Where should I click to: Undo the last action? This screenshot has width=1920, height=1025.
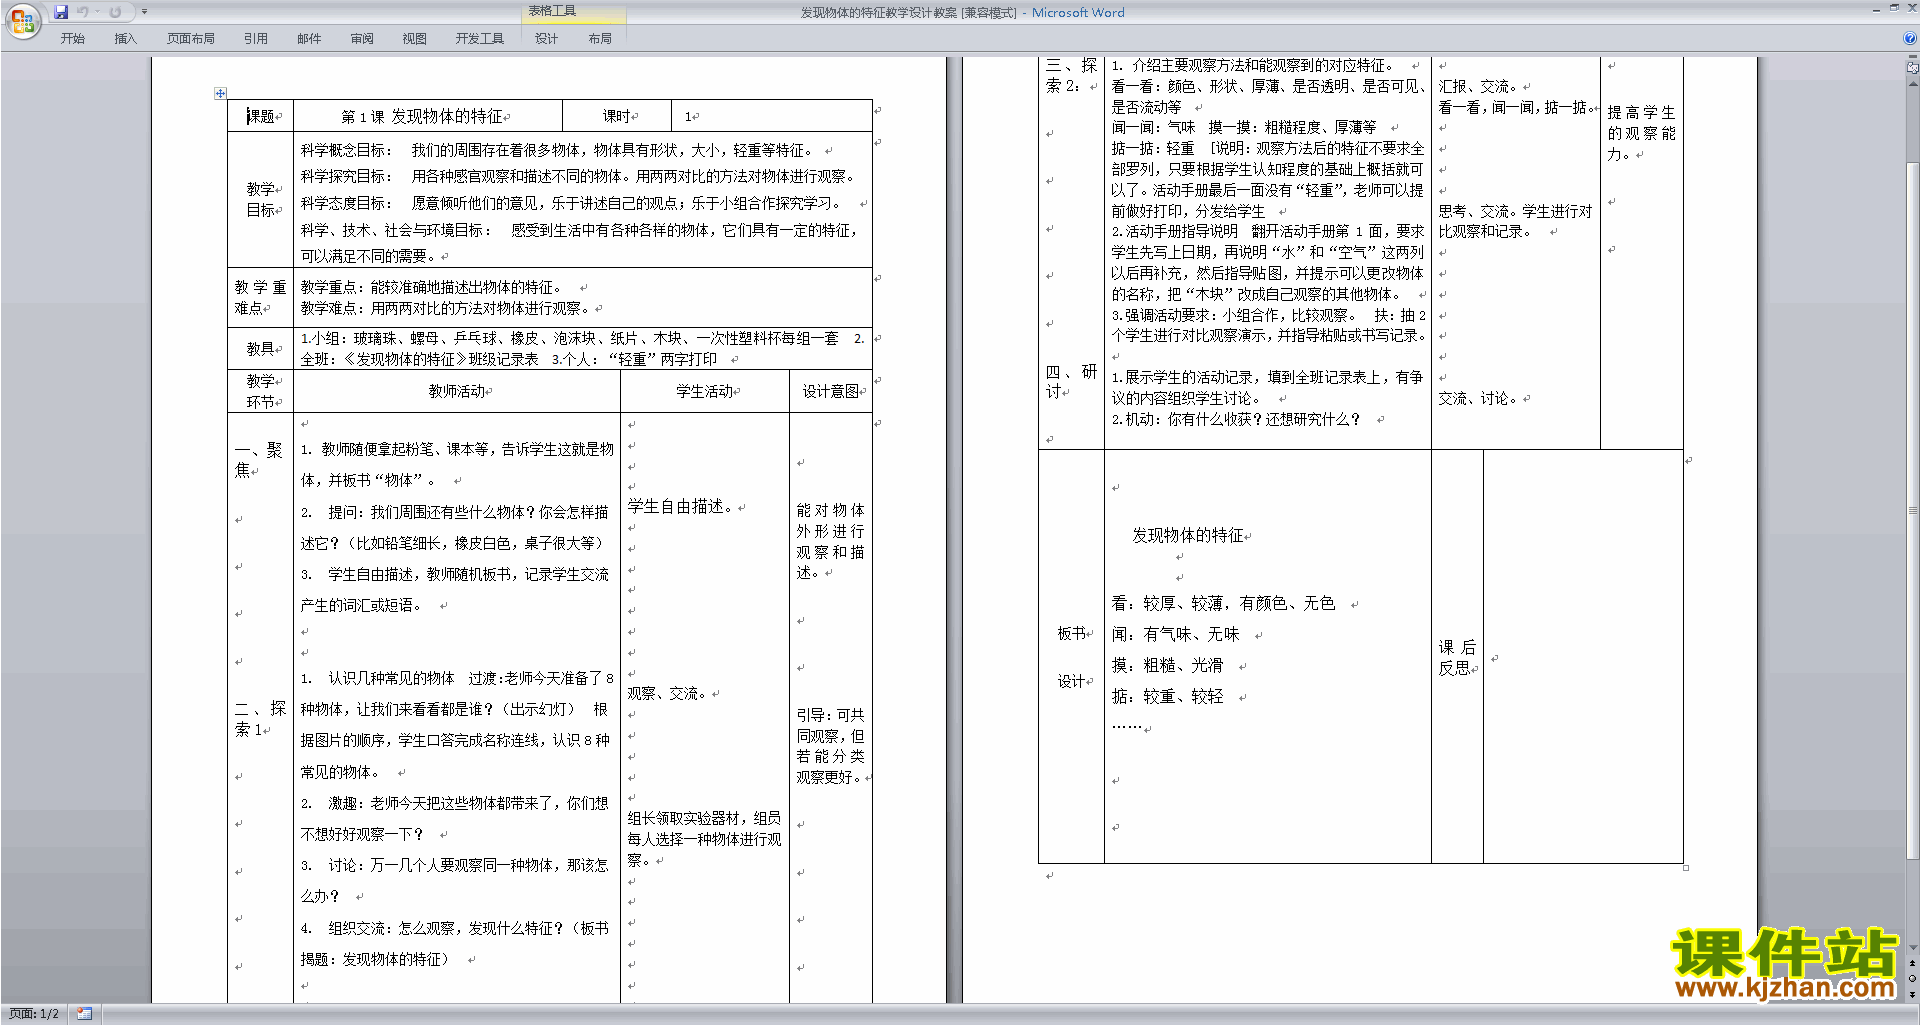click(83, 12)
